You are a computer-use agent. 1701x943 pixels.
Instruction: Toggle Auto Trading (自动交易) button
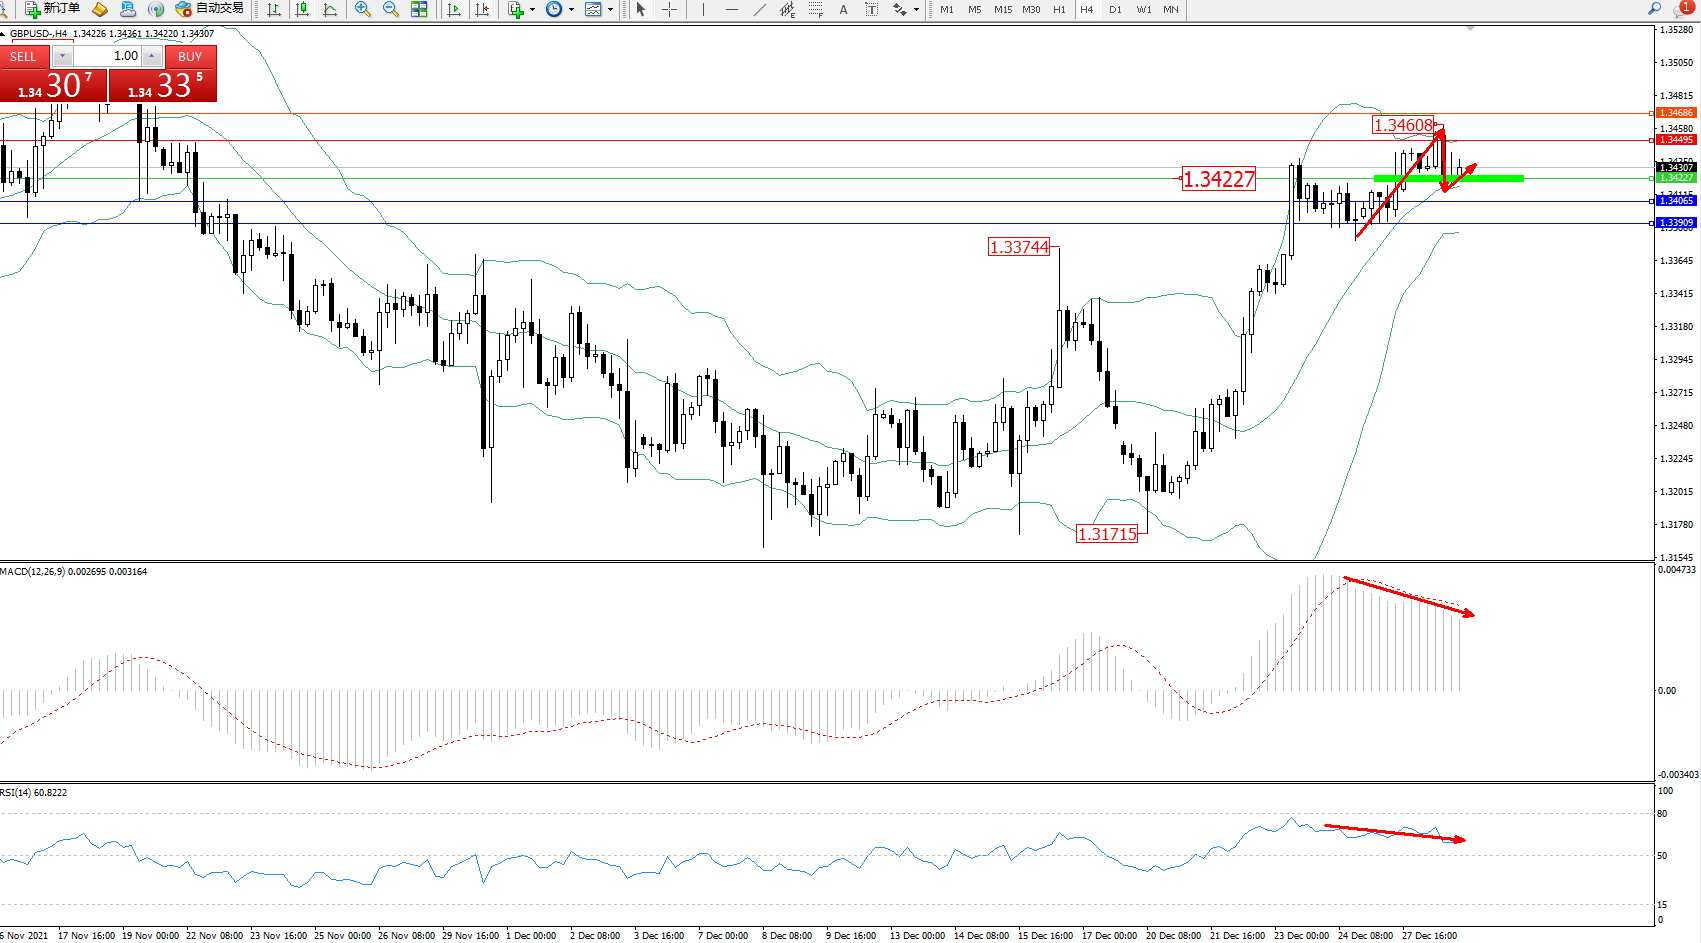(209, 9)
